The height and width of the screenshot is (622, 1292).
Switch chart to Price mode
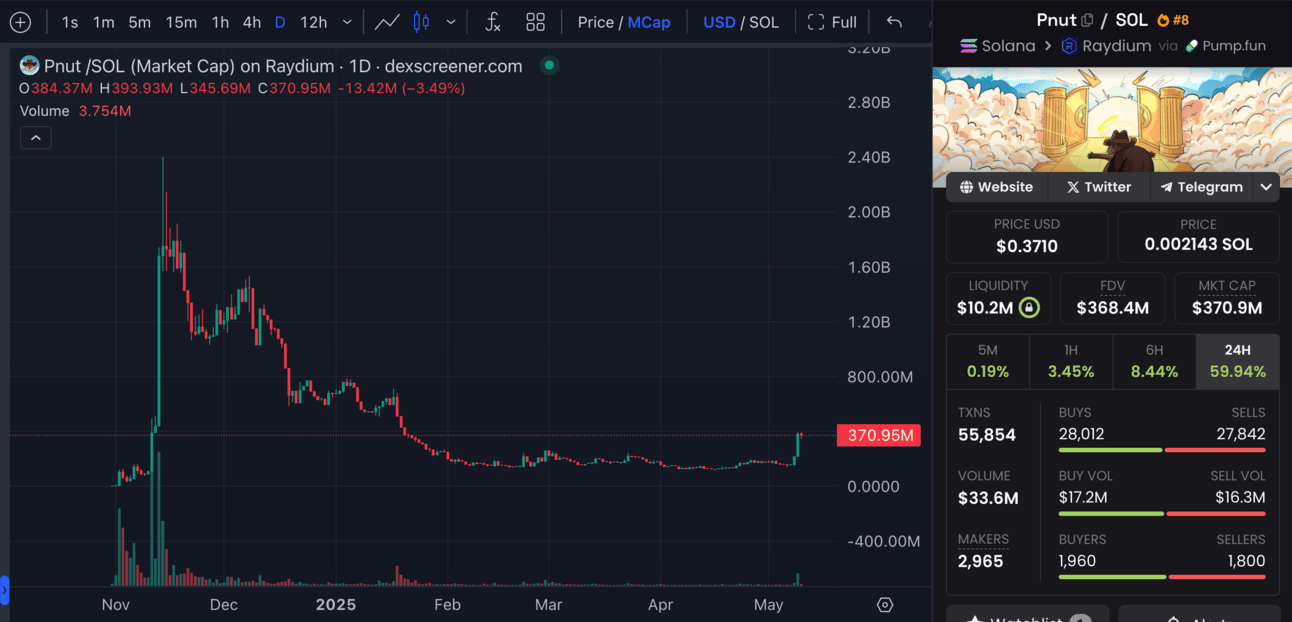click(596, 22)
